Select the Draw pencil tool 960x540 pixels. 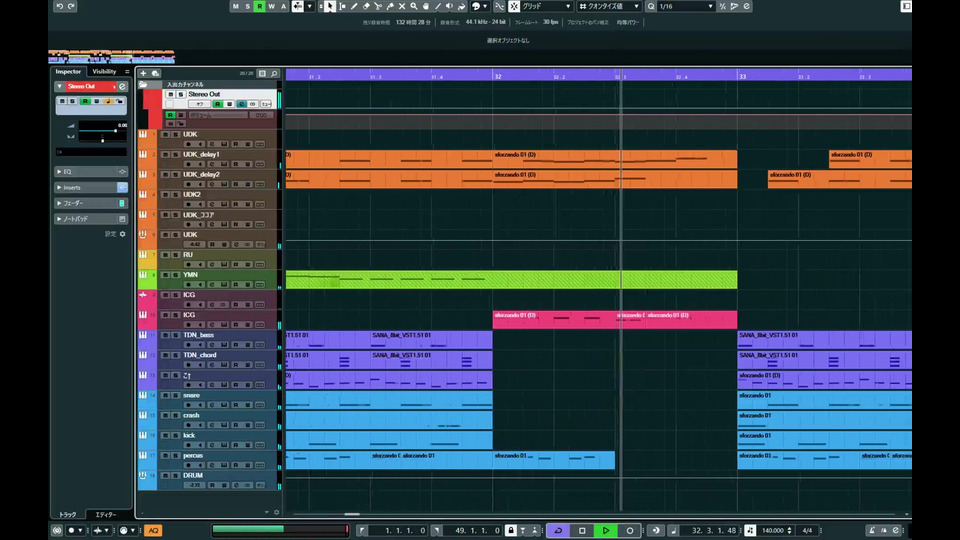pos(353,6)
